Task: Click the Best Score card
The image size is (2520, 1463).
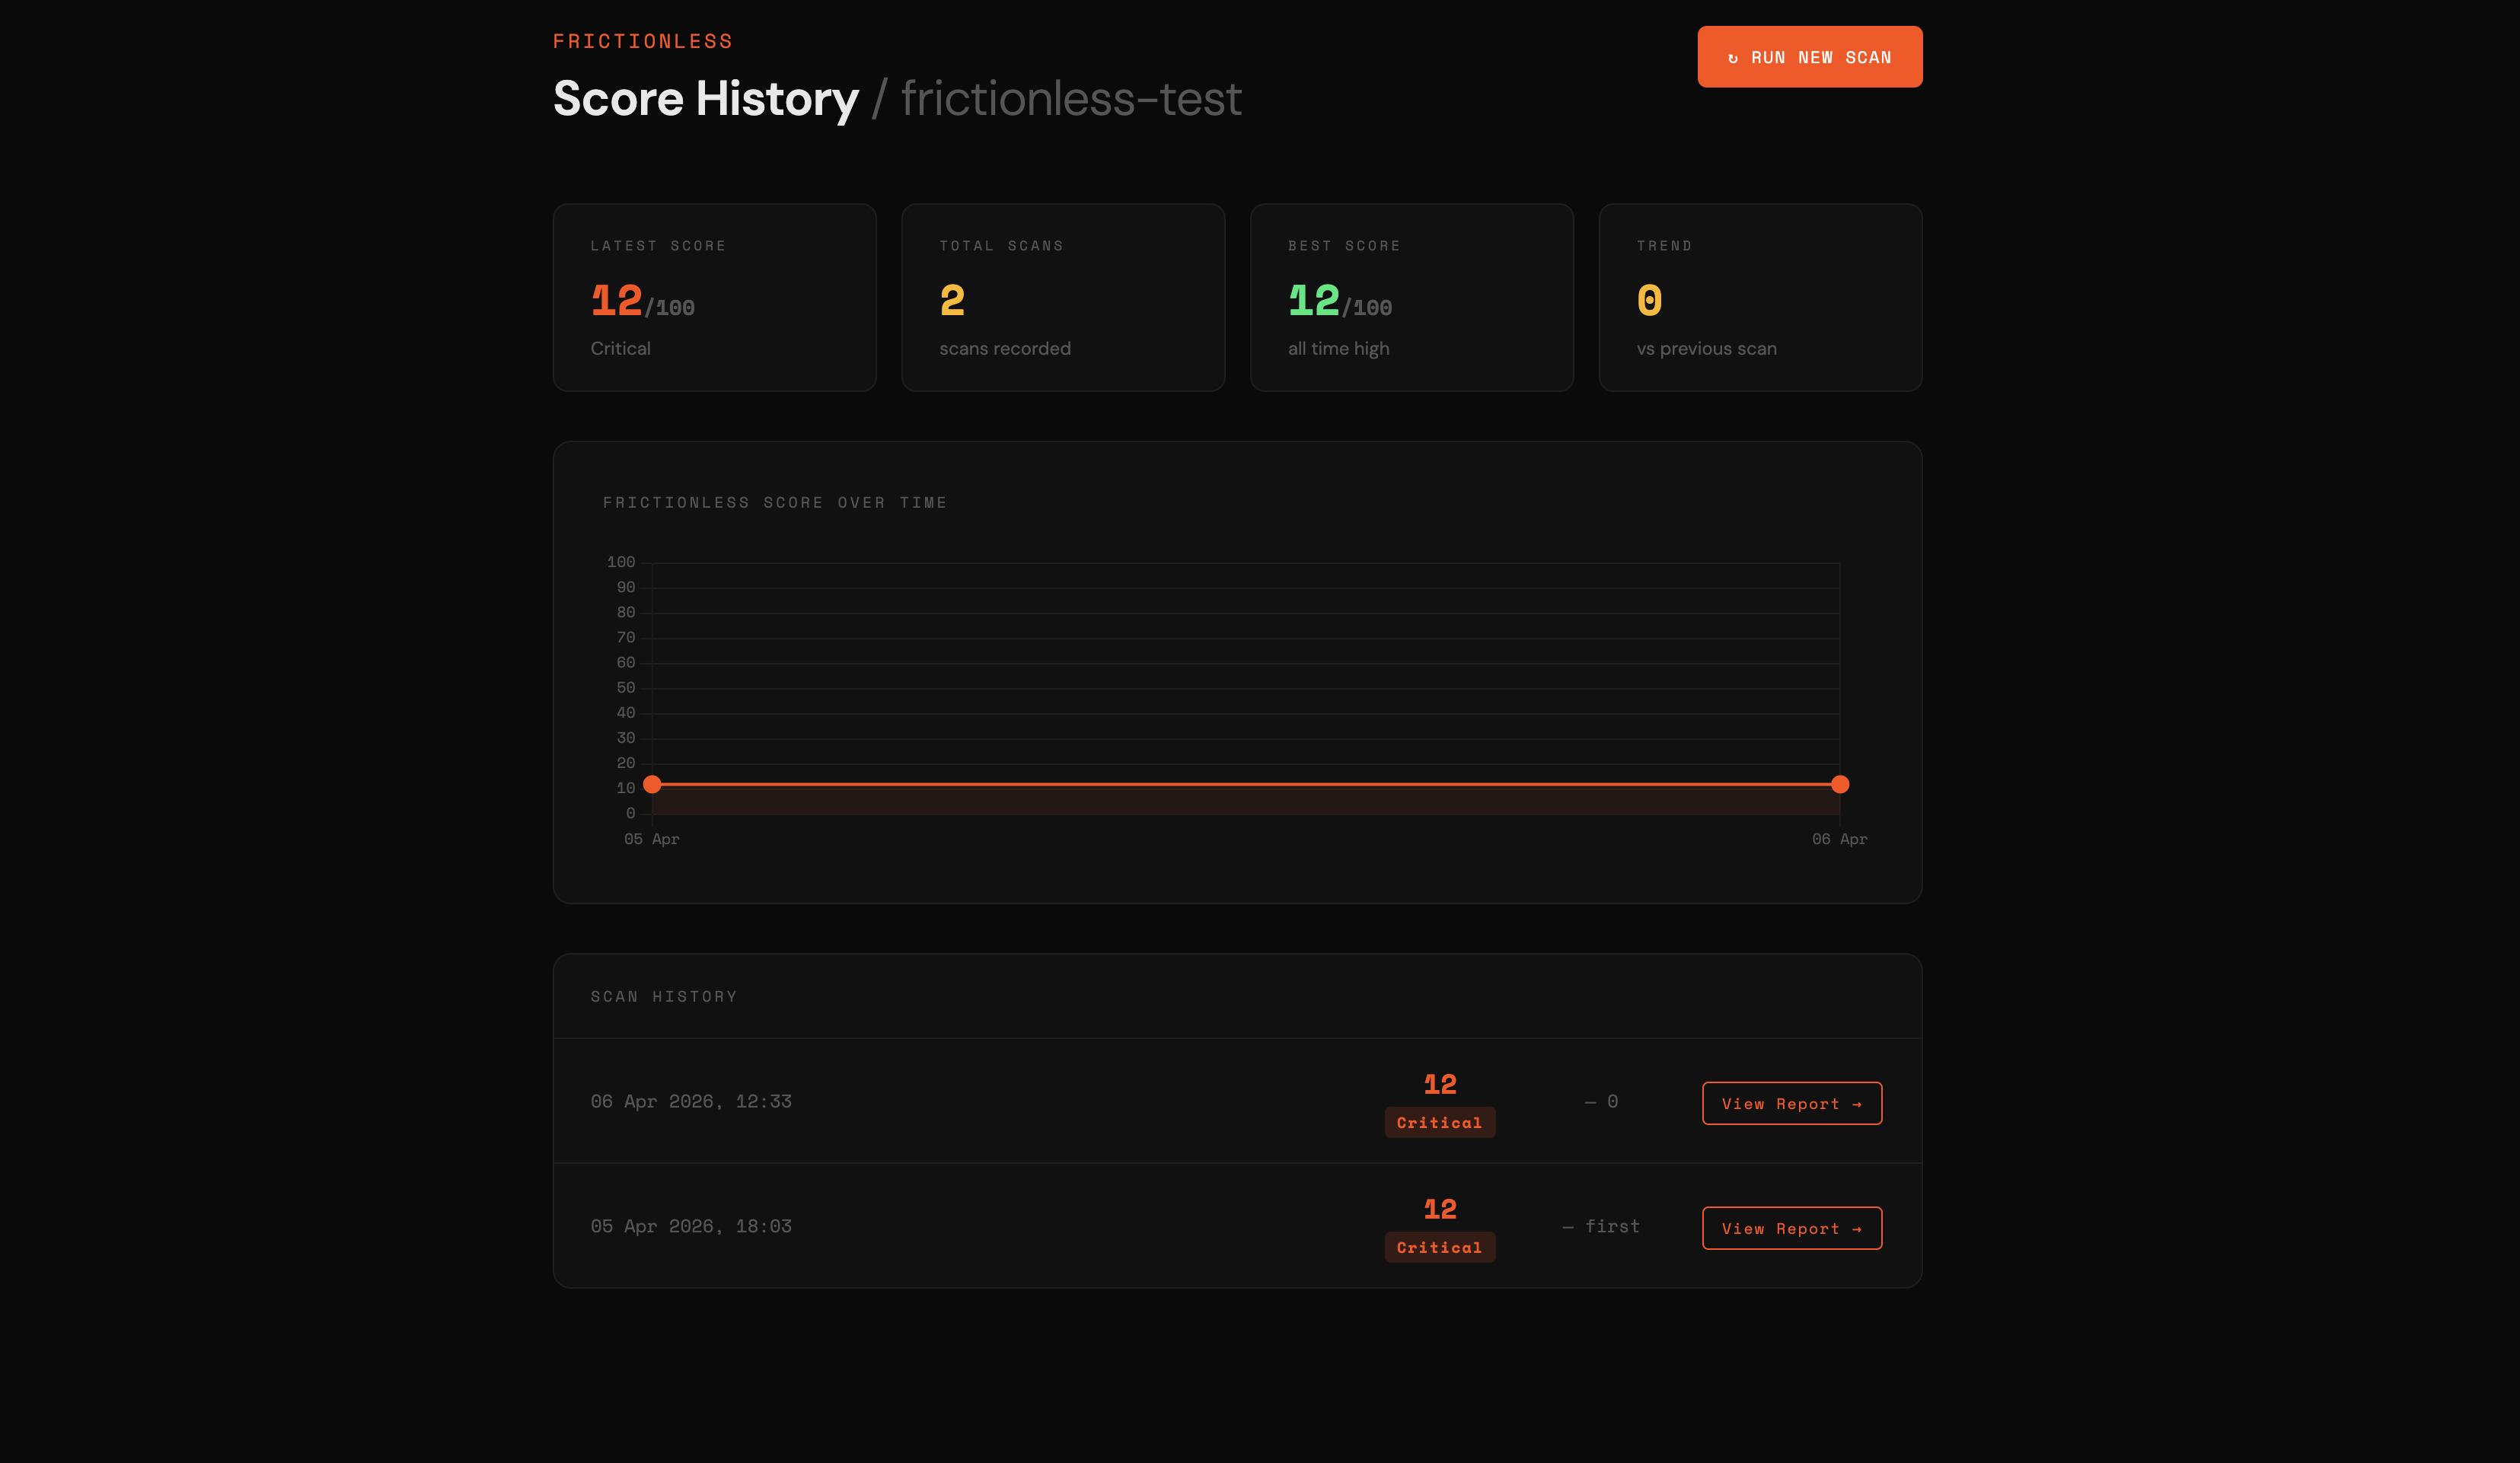Action: pos(1411,297)
